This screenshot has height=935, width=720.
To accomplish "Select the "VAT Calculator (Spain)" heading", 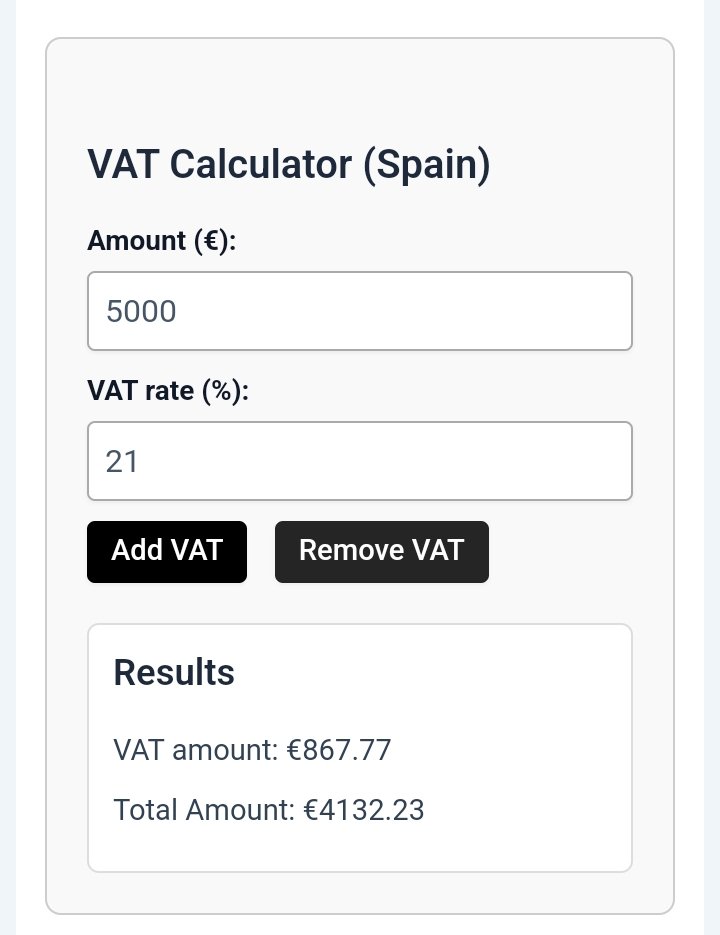I will tap(289, 165).
